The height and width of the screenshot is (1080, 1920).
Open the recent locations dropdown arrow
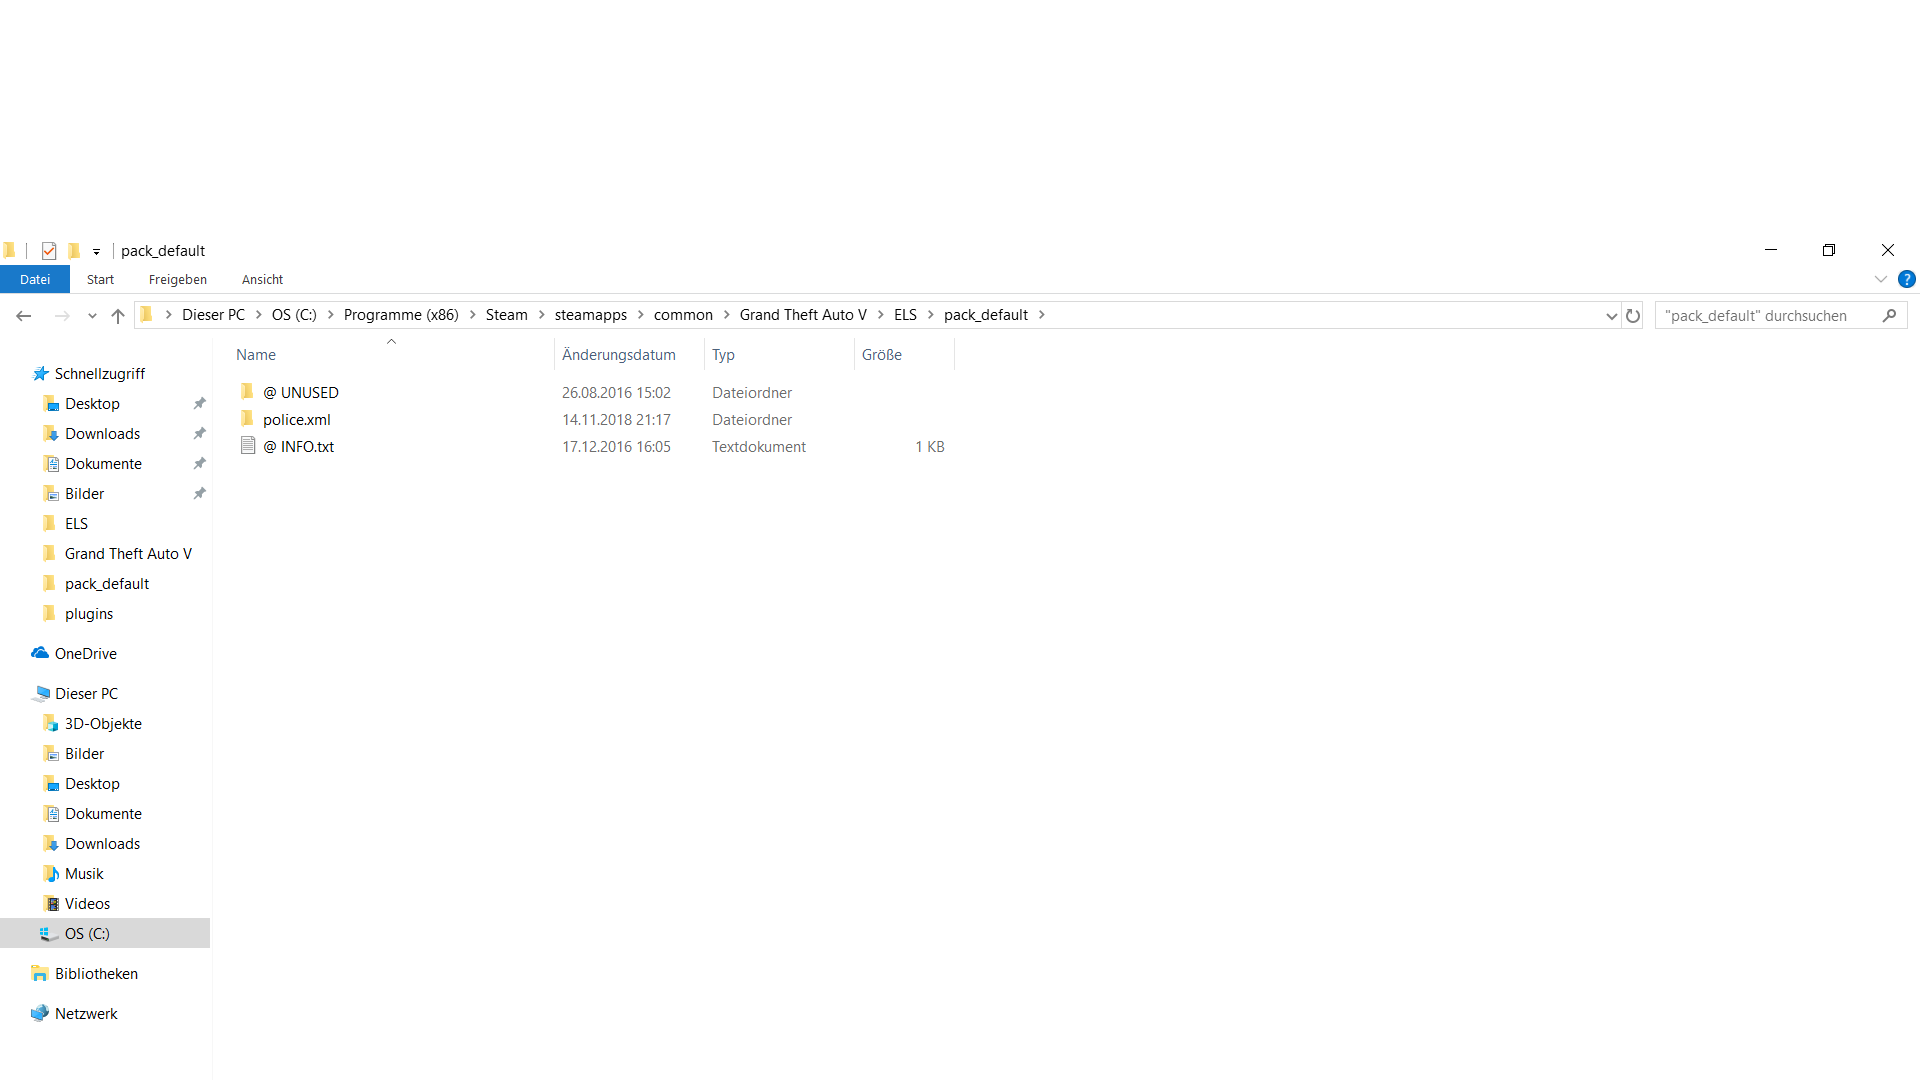pos(92,316)
